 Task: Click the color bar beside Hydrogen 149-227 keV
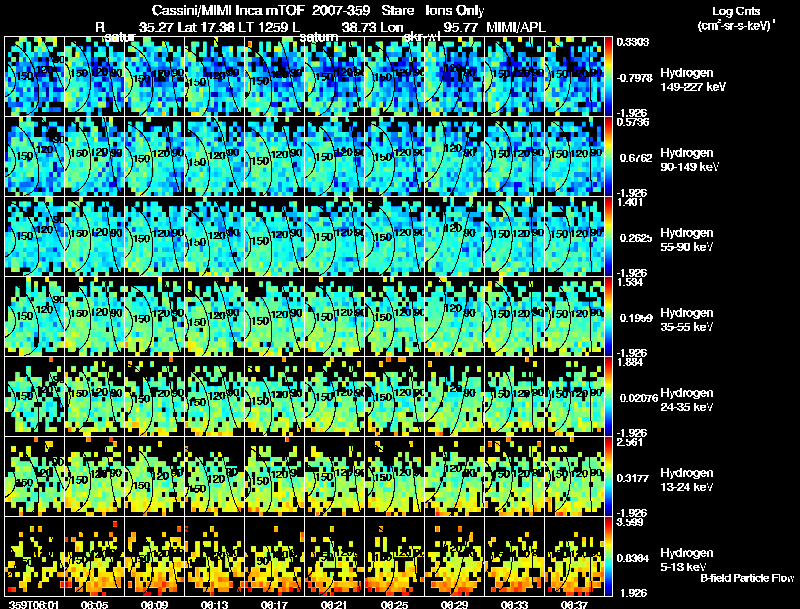pos(608,77)
